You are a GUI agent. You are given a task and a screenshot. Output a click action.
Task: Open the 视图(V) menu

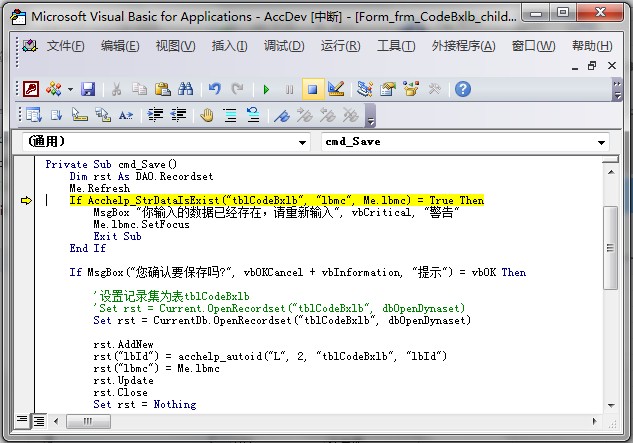click(175, 46)
